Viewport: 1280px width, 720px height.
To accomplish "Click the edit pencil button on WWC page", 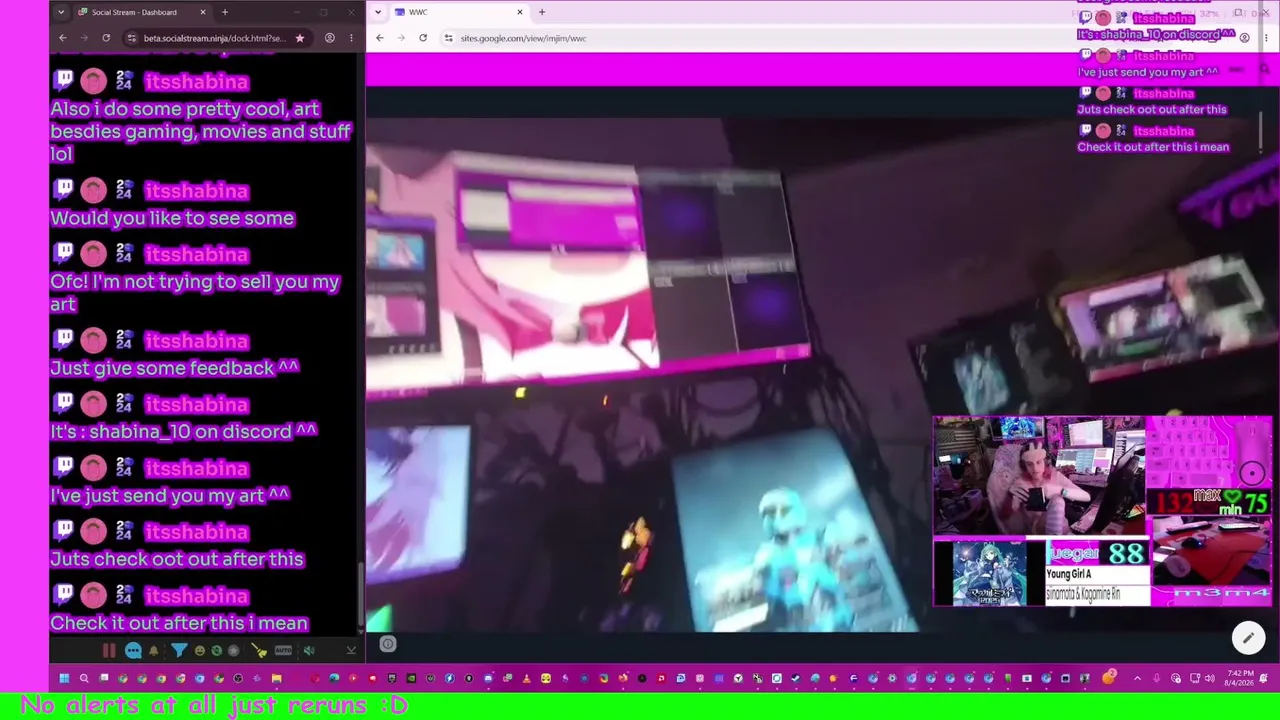I will [1248, 637].
